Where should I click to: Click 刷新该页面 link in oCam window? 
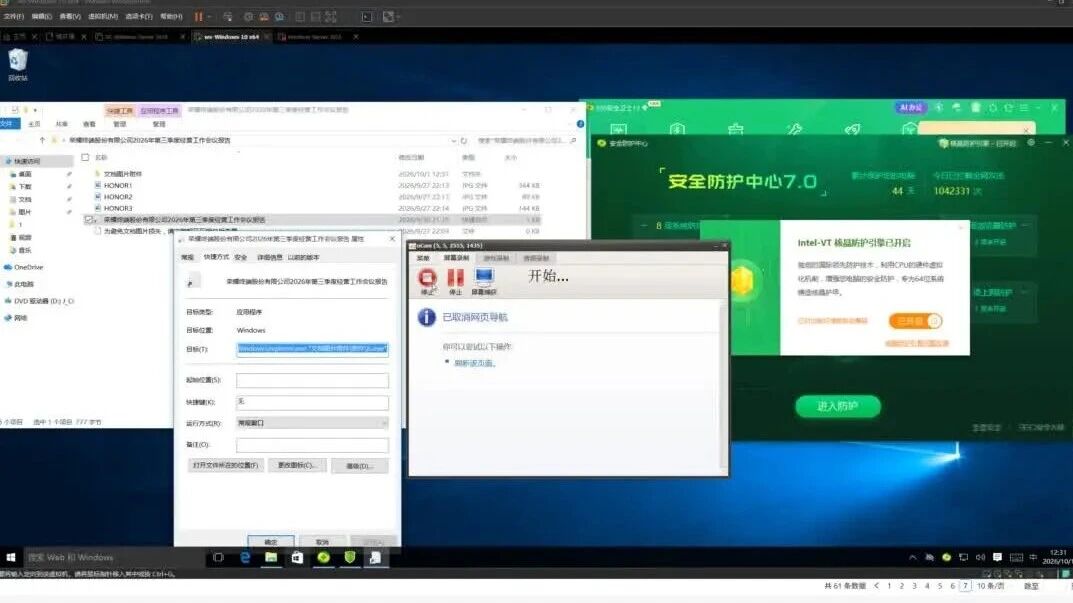coord(474,363)
